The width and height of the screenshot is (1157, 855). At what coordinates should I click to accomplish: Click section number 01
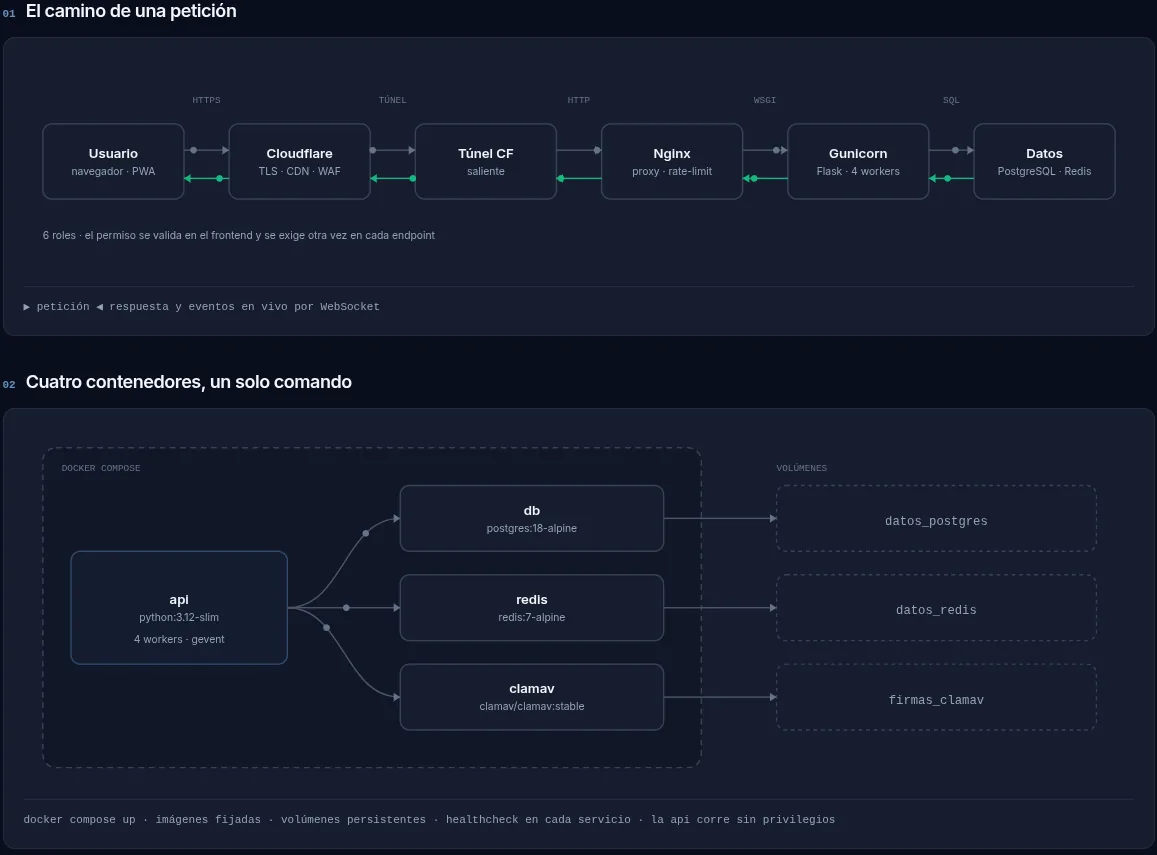coord(9,13)
